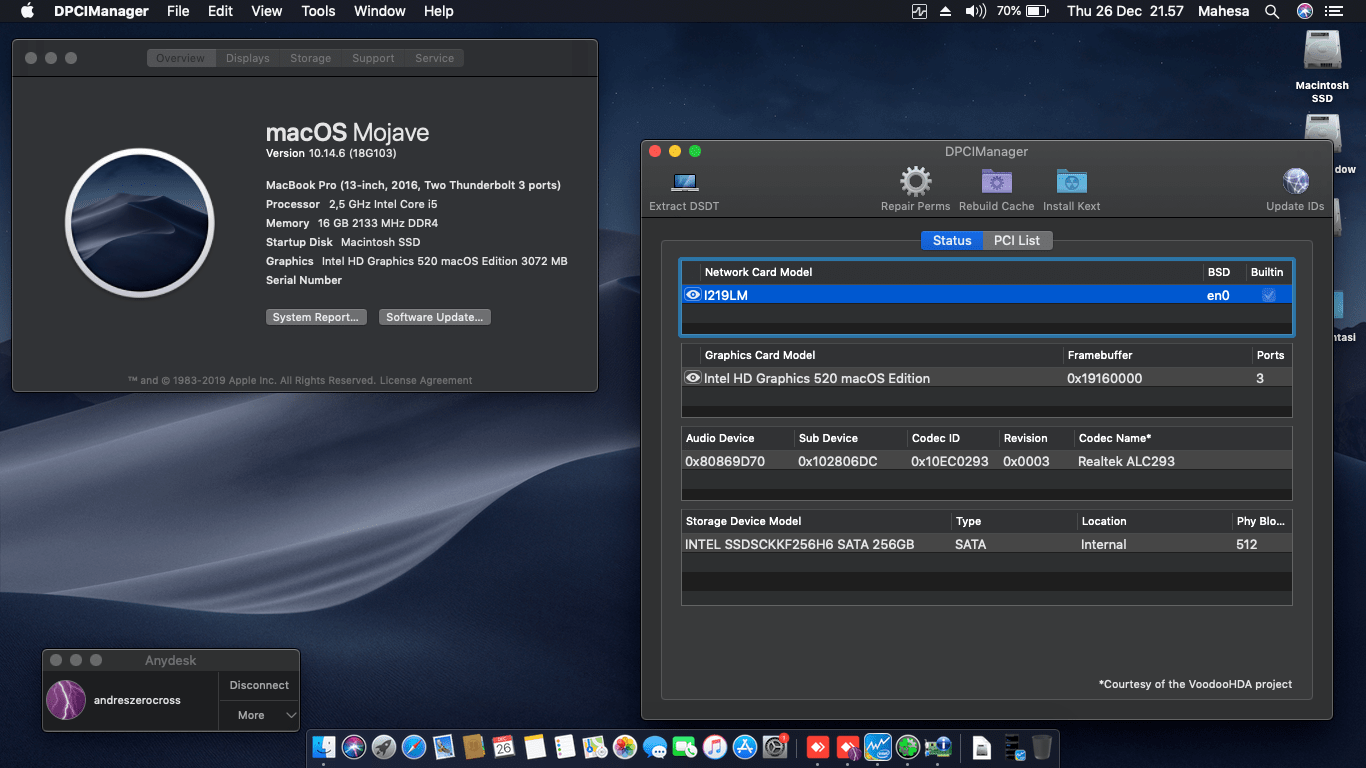Open Contacts from the dock
This screenshot has height=768, width=1366.
coord(474,746)
